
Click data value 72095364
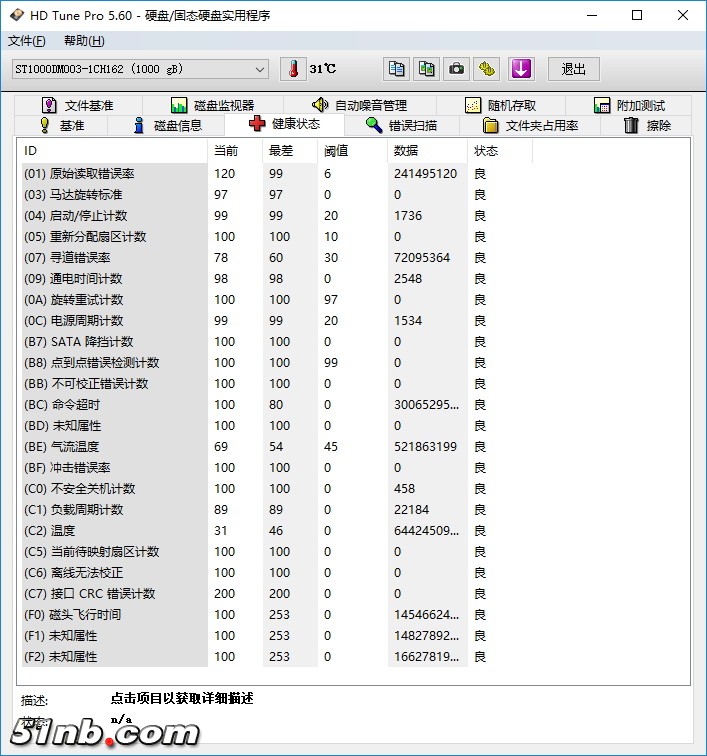pos(422,257)
